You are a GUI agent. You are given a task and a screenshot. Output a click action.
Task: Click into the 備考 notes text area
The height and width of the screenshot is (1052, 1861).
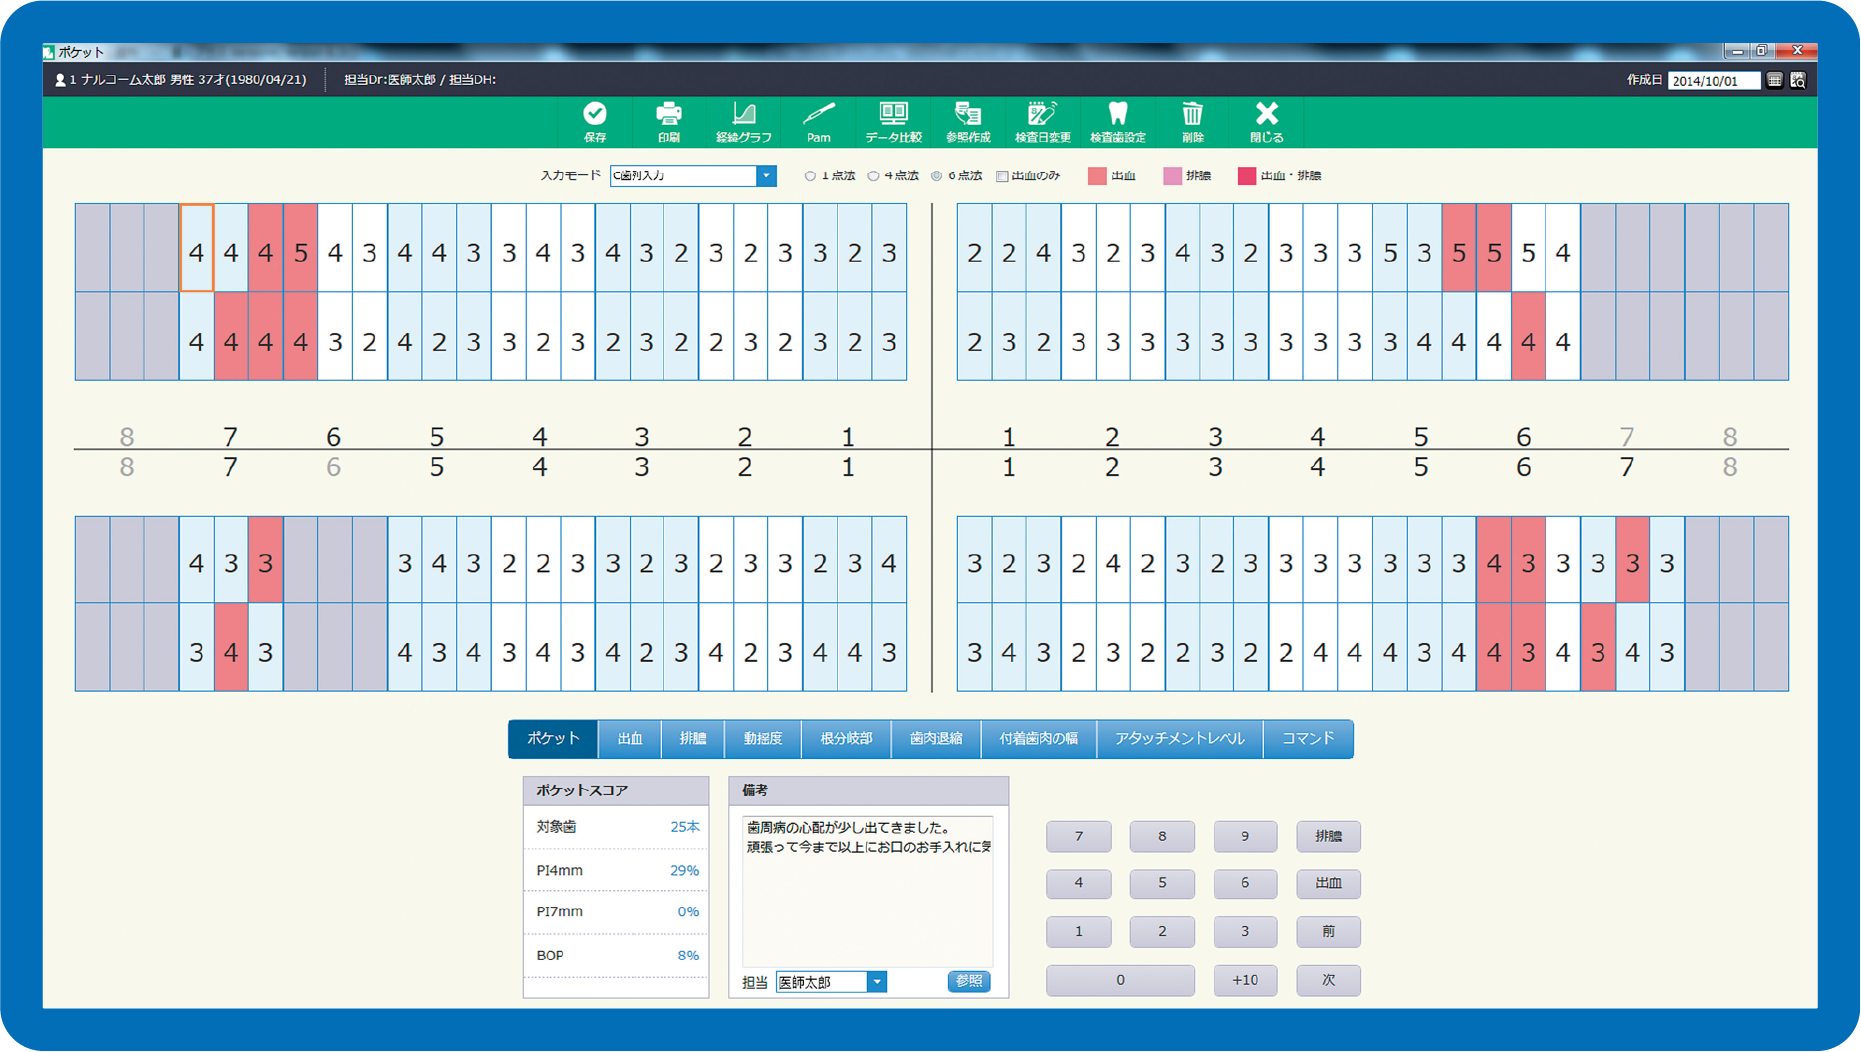867,891
